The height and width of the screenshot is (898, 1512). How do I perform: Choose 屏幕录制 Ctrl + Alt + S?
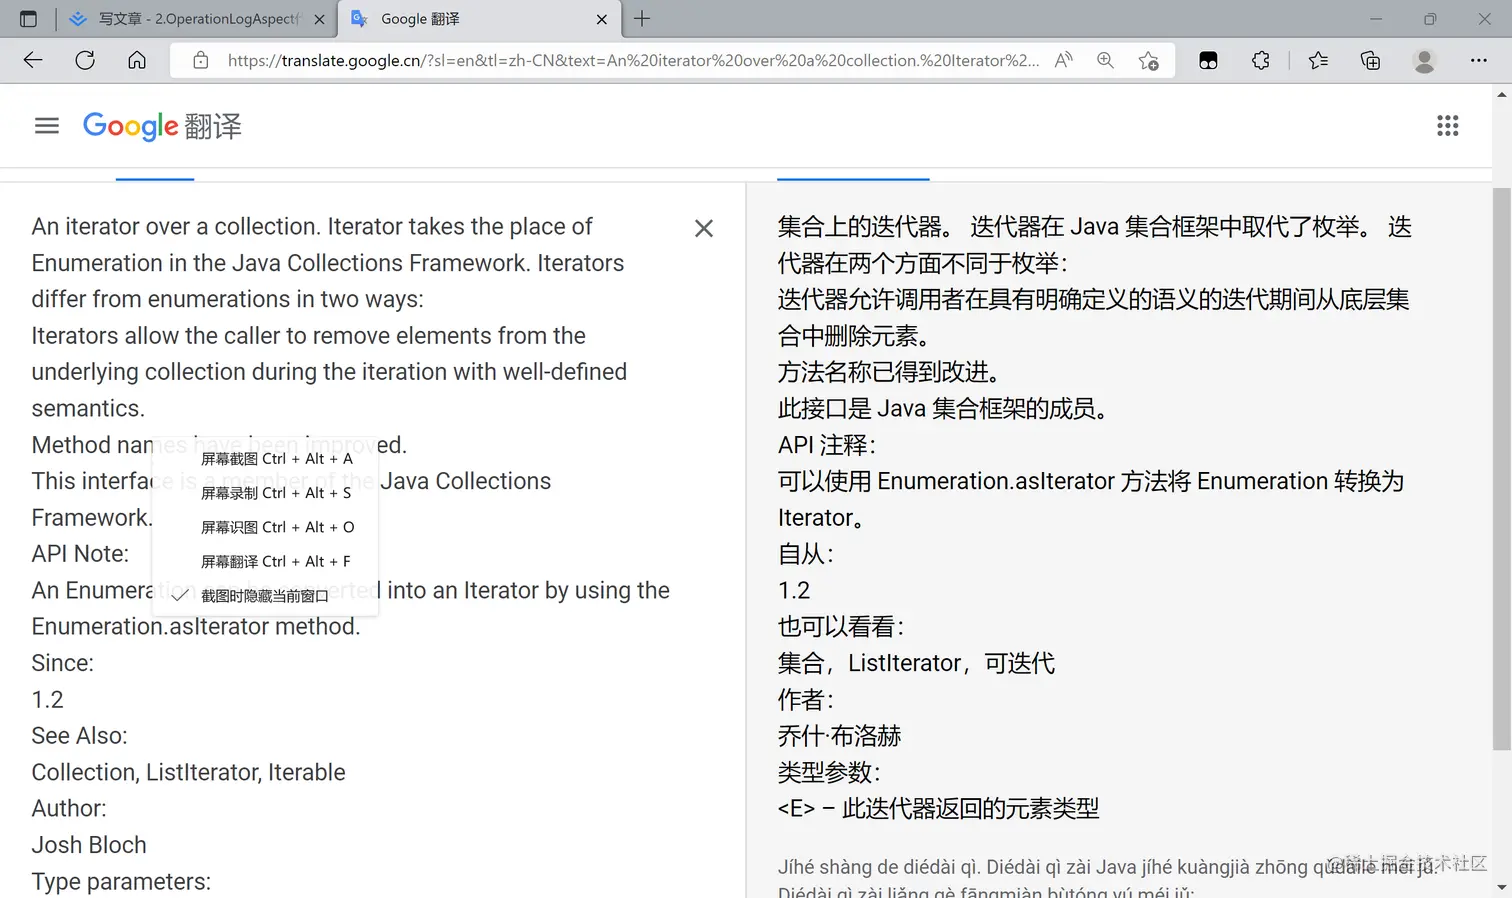tap(265, 493)
